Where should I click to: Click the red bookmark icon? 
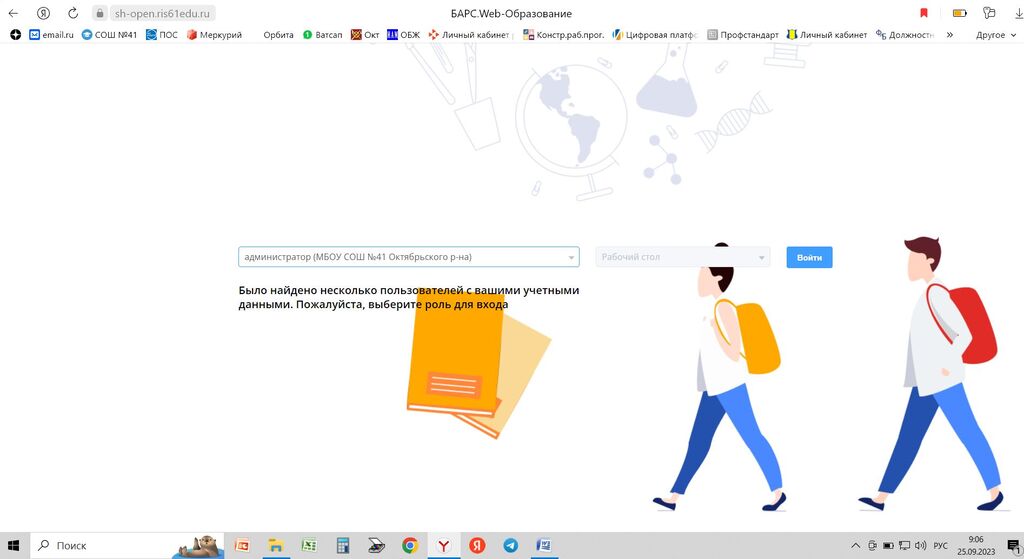[x=923, y=13]
